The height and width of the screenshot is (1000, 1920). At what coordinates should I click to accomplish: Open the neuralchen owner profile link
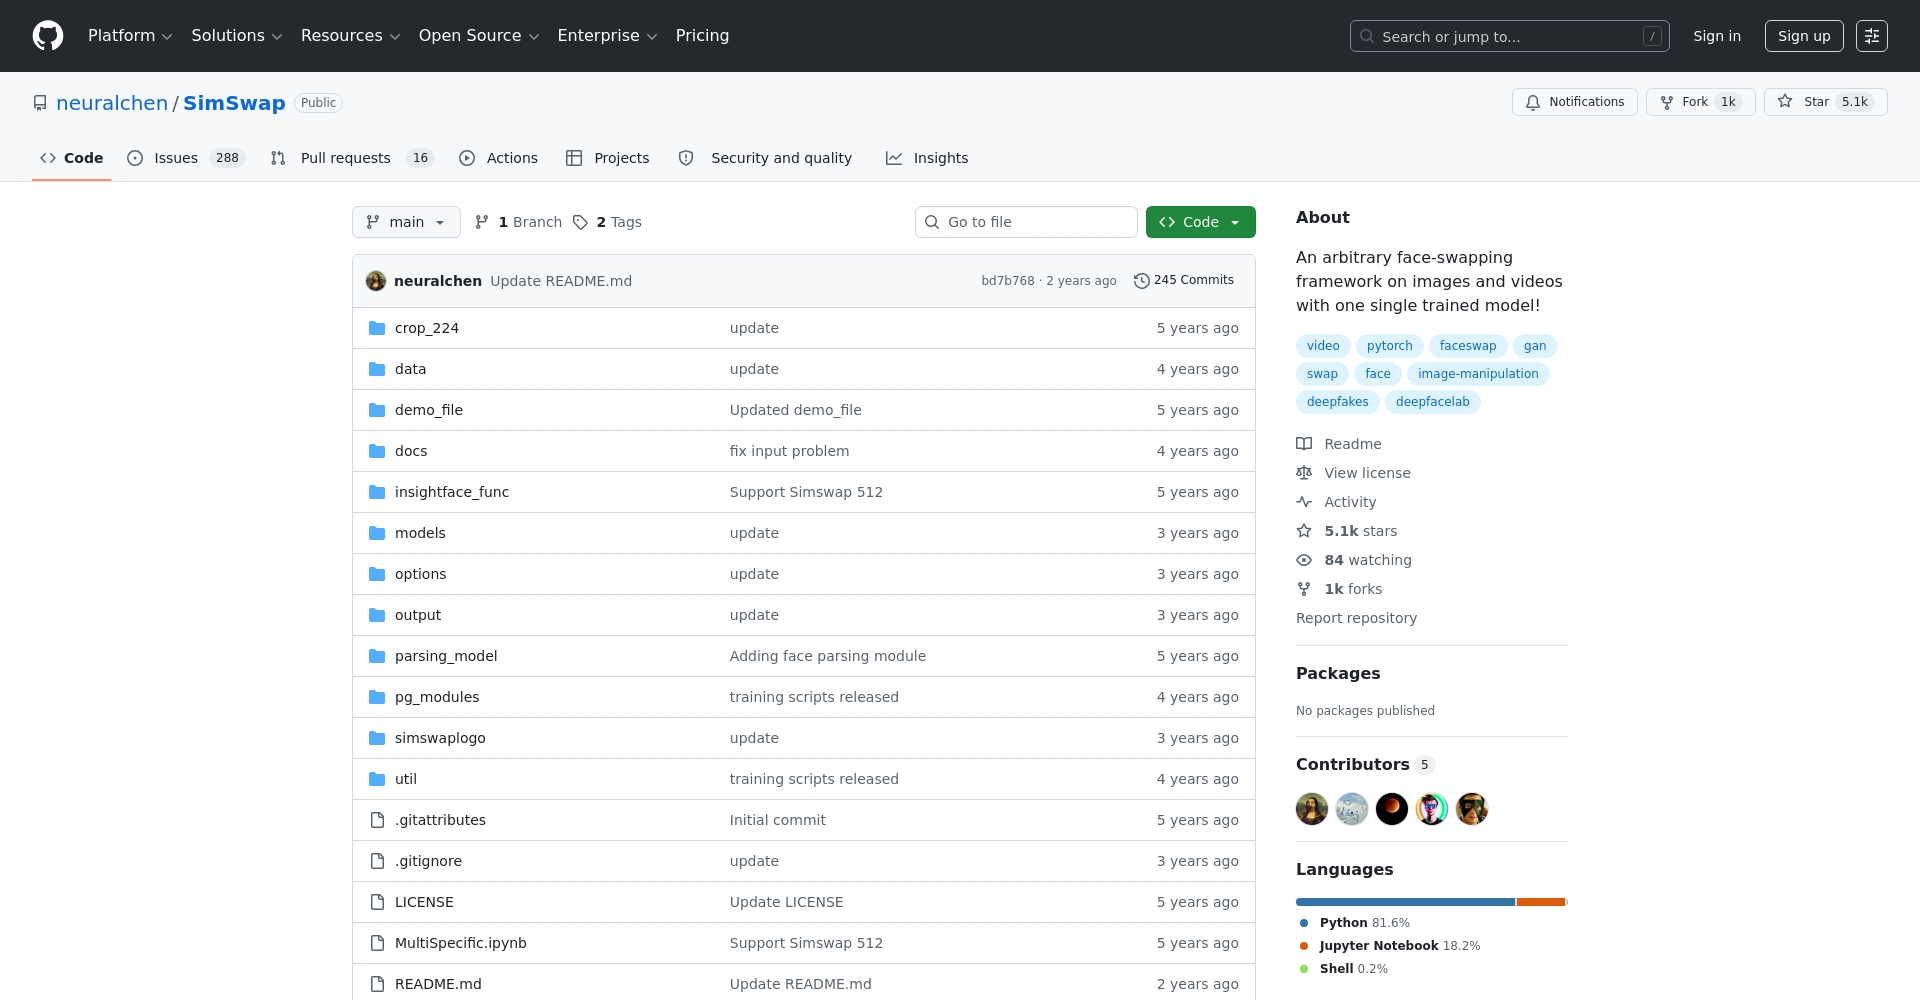(x=112, y=103)
